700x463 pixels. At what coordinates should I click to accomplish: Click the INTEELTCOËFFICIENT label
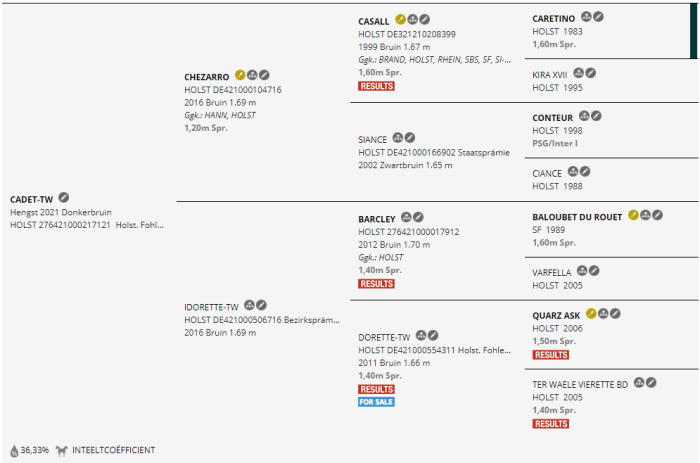tap(113, 450)
